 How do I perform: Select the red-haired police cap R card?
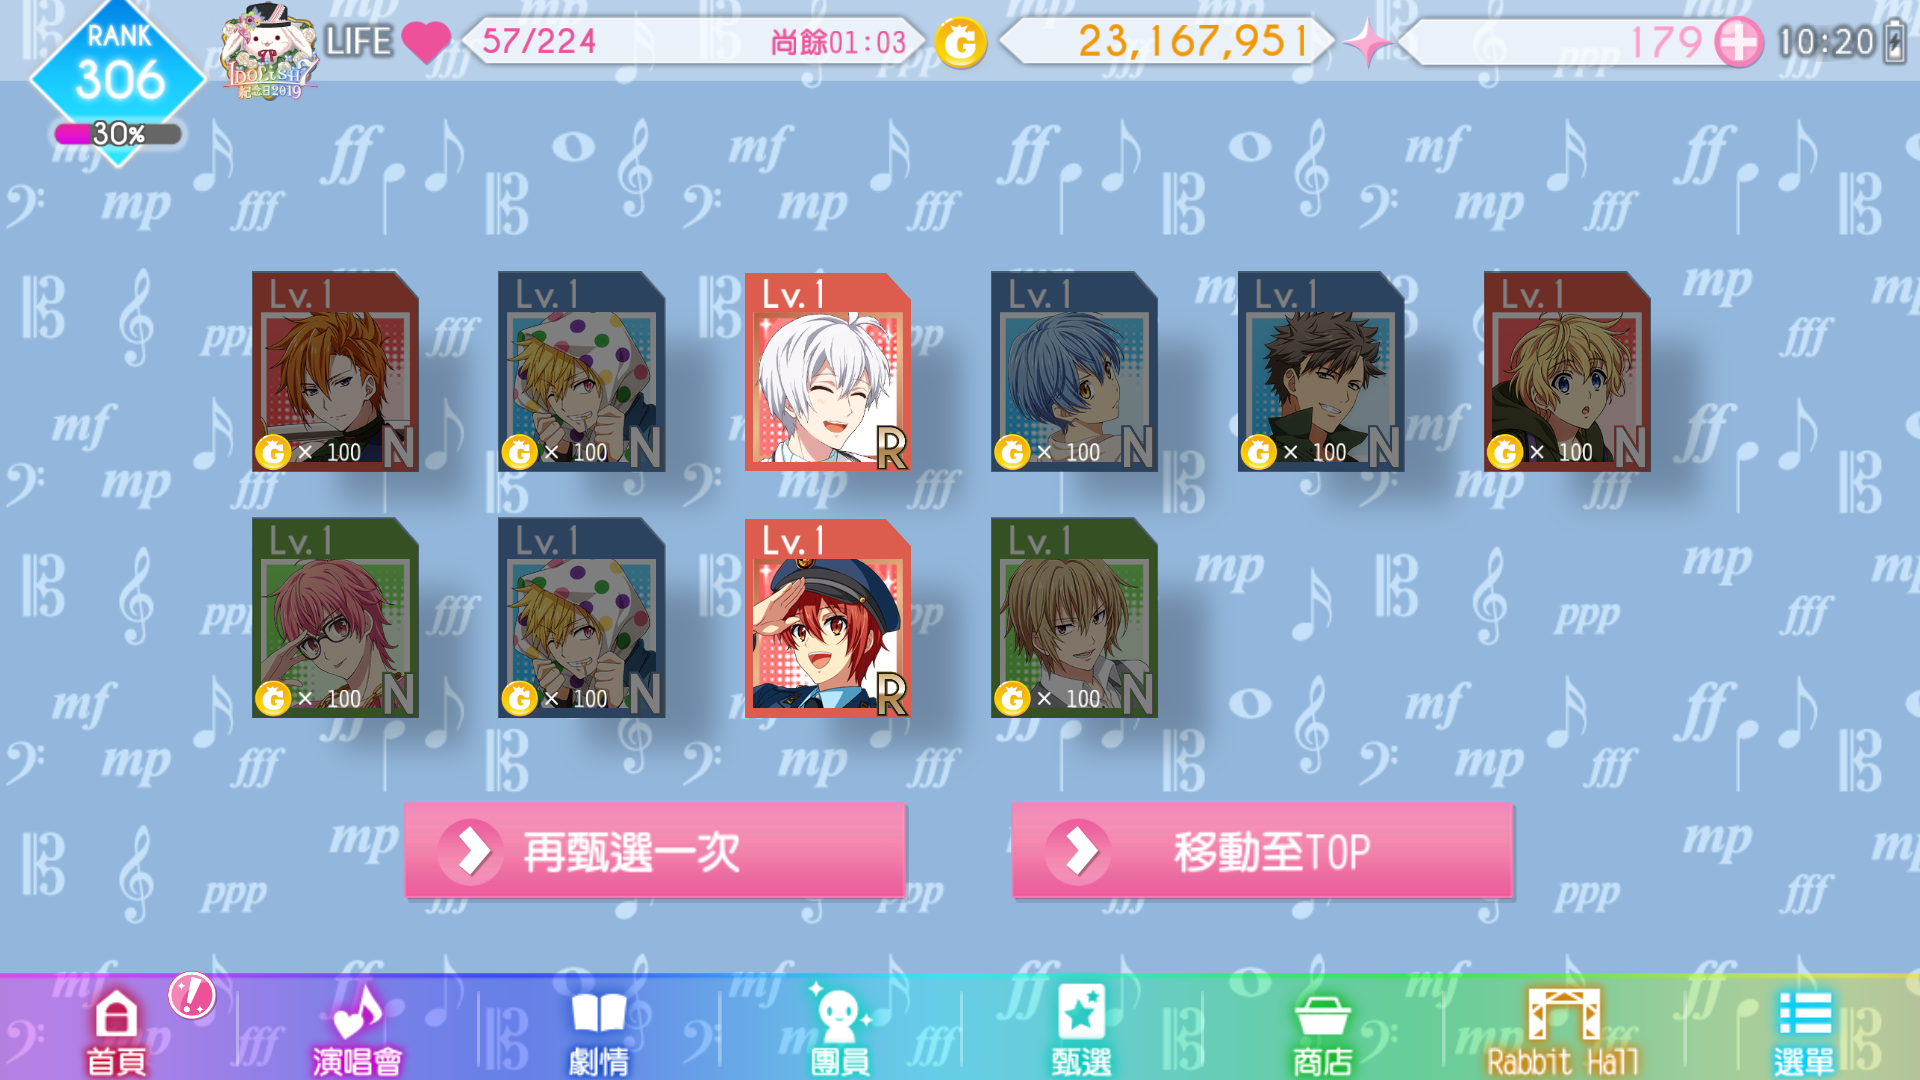[828, 618]
